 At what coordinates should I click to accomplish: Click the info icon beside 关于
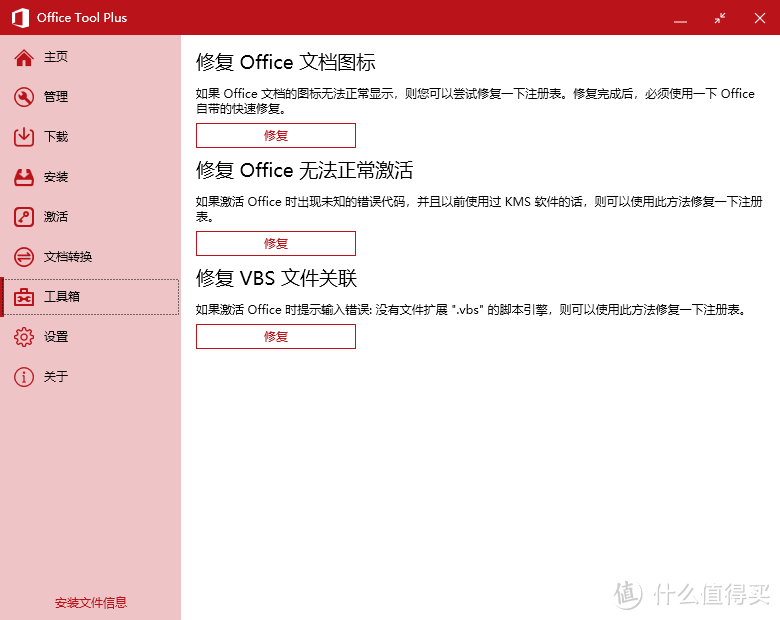click(24, 377)
